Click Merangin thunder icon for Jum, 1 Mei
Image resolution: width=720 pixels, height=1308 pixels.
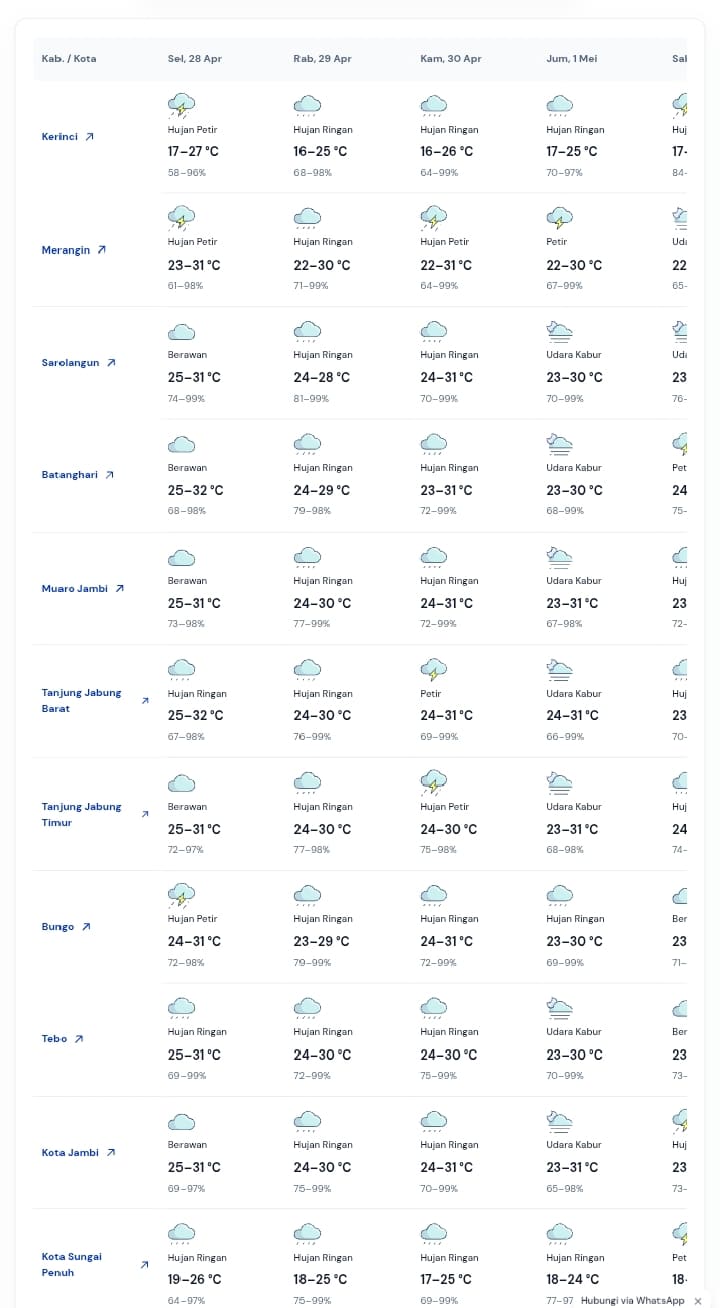tap(560, 217)
